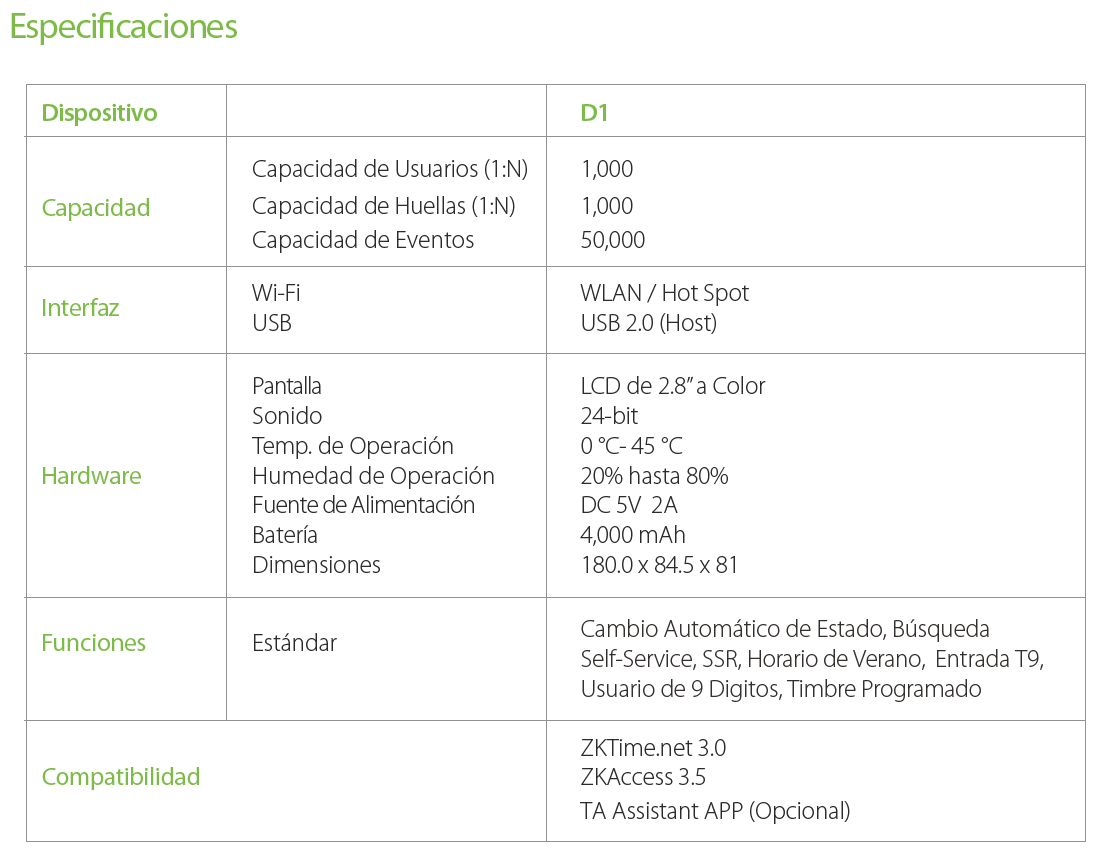Select the Compatibilidad row label
Screen dimensions: 1096x863
(120, 777)
